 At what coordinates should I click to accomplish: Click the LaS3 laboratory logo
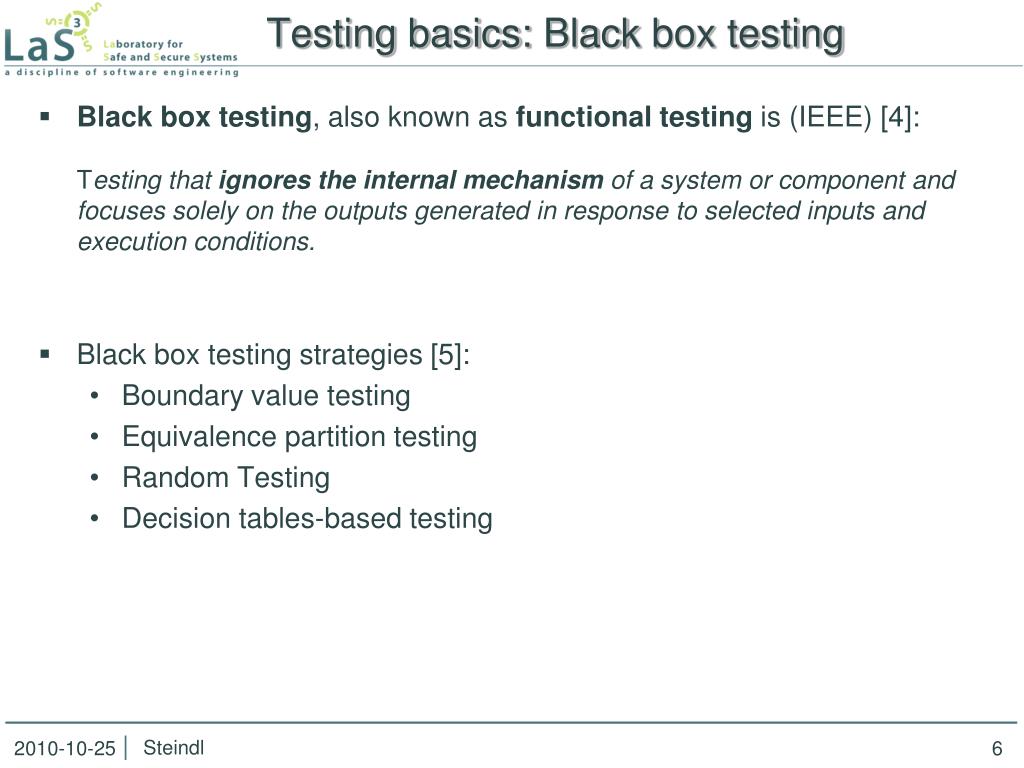pos(50,38)
